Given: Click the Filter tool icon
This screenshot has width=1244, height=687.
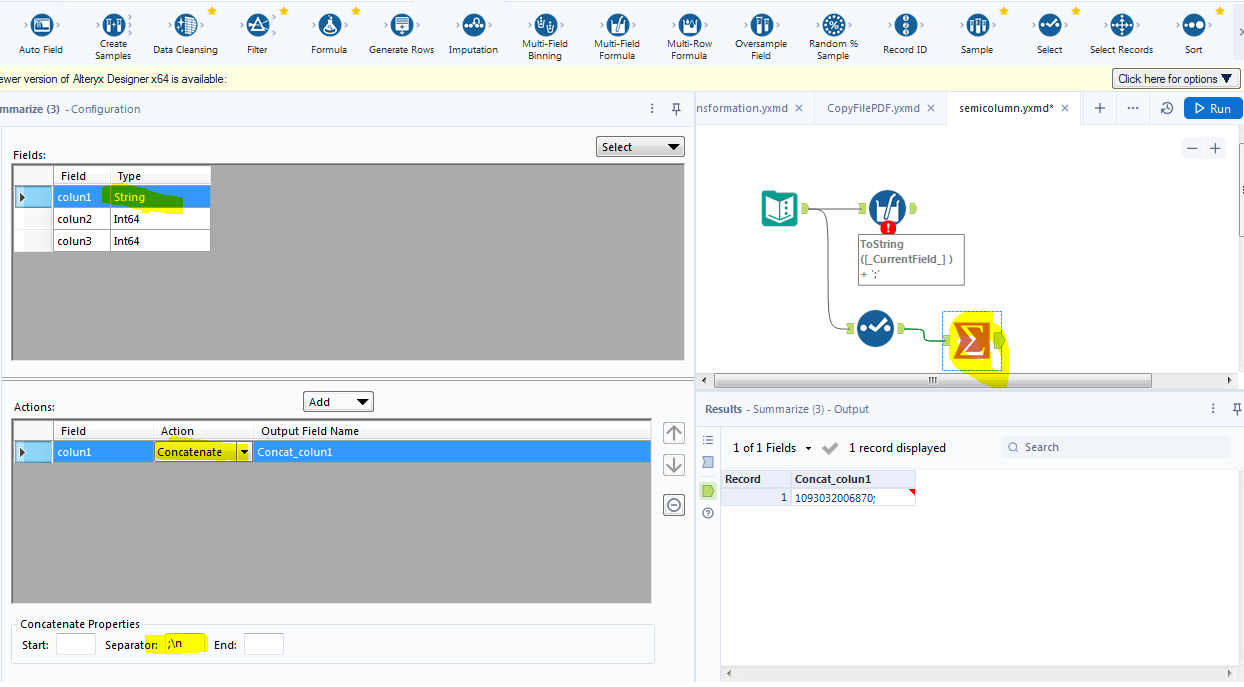Looking at the screenshot, I should (x=257, y=26).
